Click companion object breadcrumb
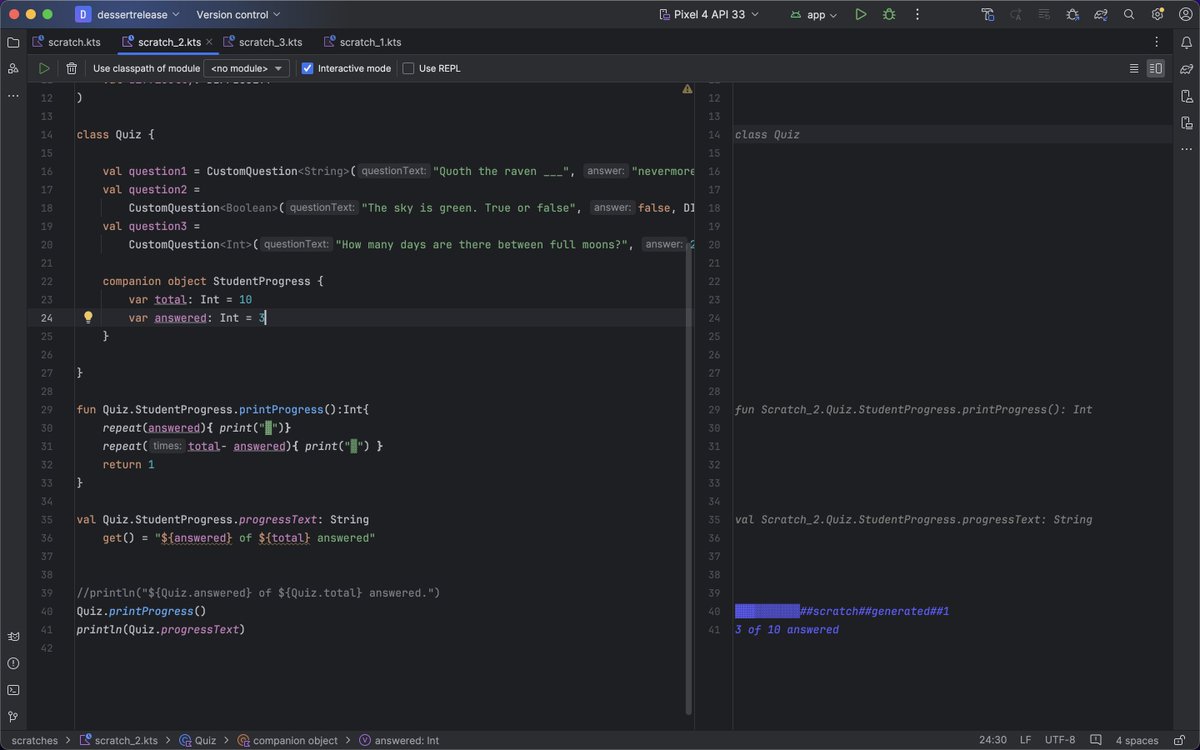1200x750 pixels. [x=287, y=741]
